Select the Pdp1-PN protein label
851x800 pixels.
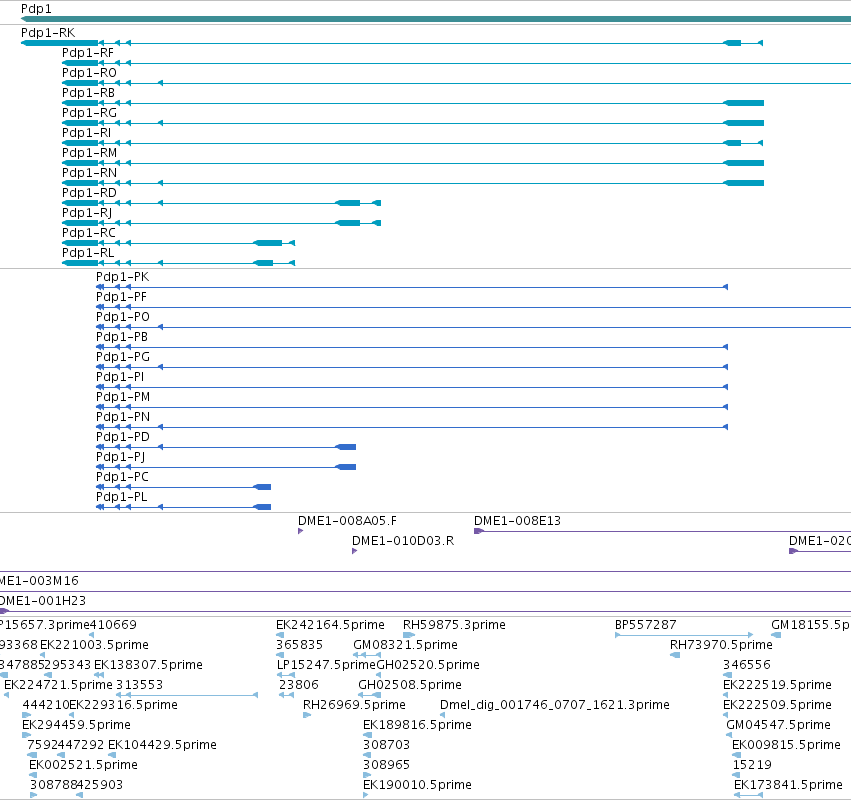click(x=123, y=417)
